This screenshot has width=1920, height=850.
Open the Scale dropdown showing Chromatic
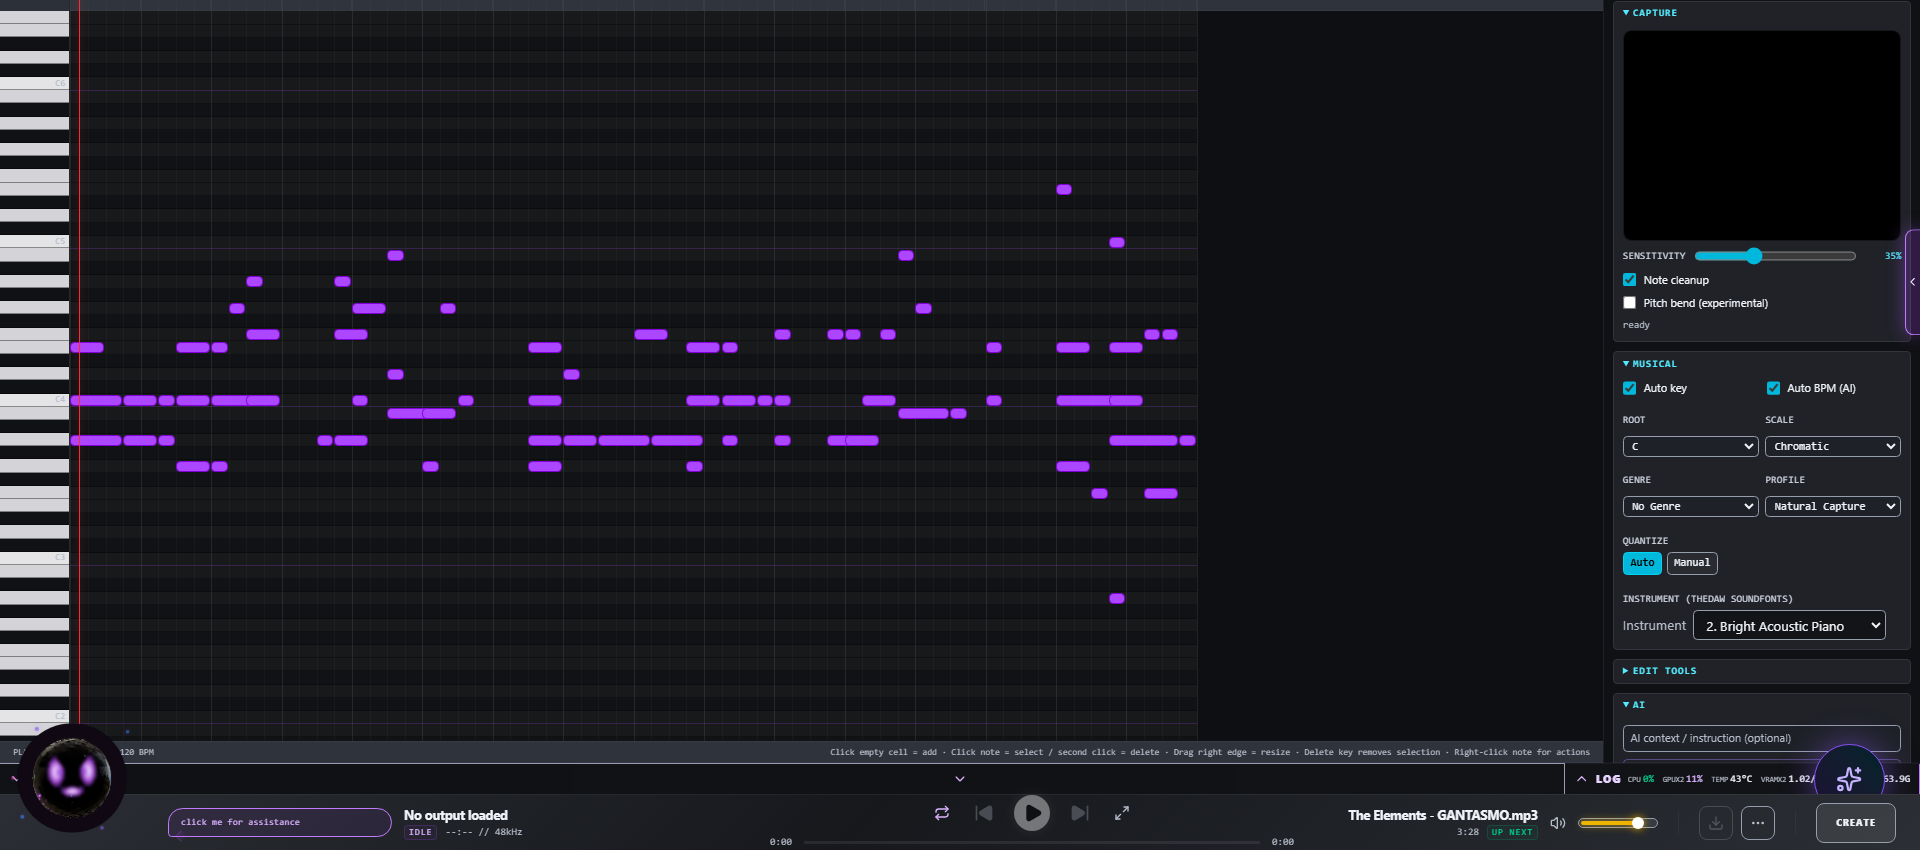click(x=1833, y=447)
